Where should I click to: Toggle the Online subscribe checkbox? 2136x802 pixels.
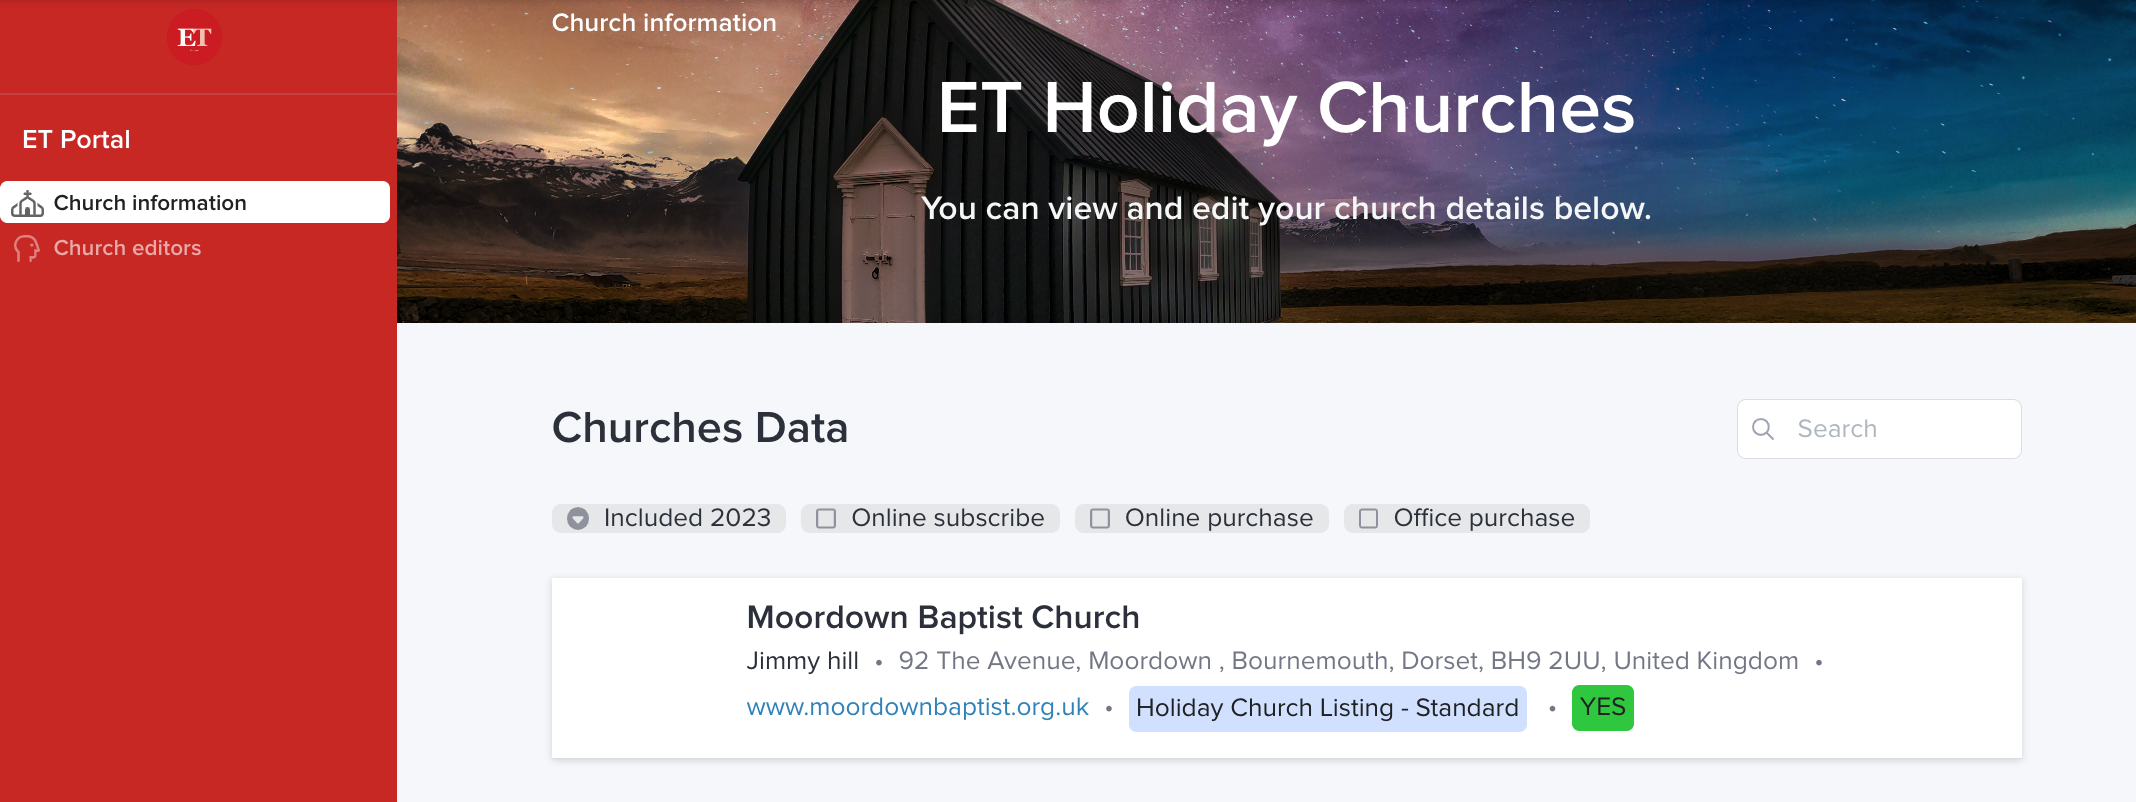click(x=826, y=518)
